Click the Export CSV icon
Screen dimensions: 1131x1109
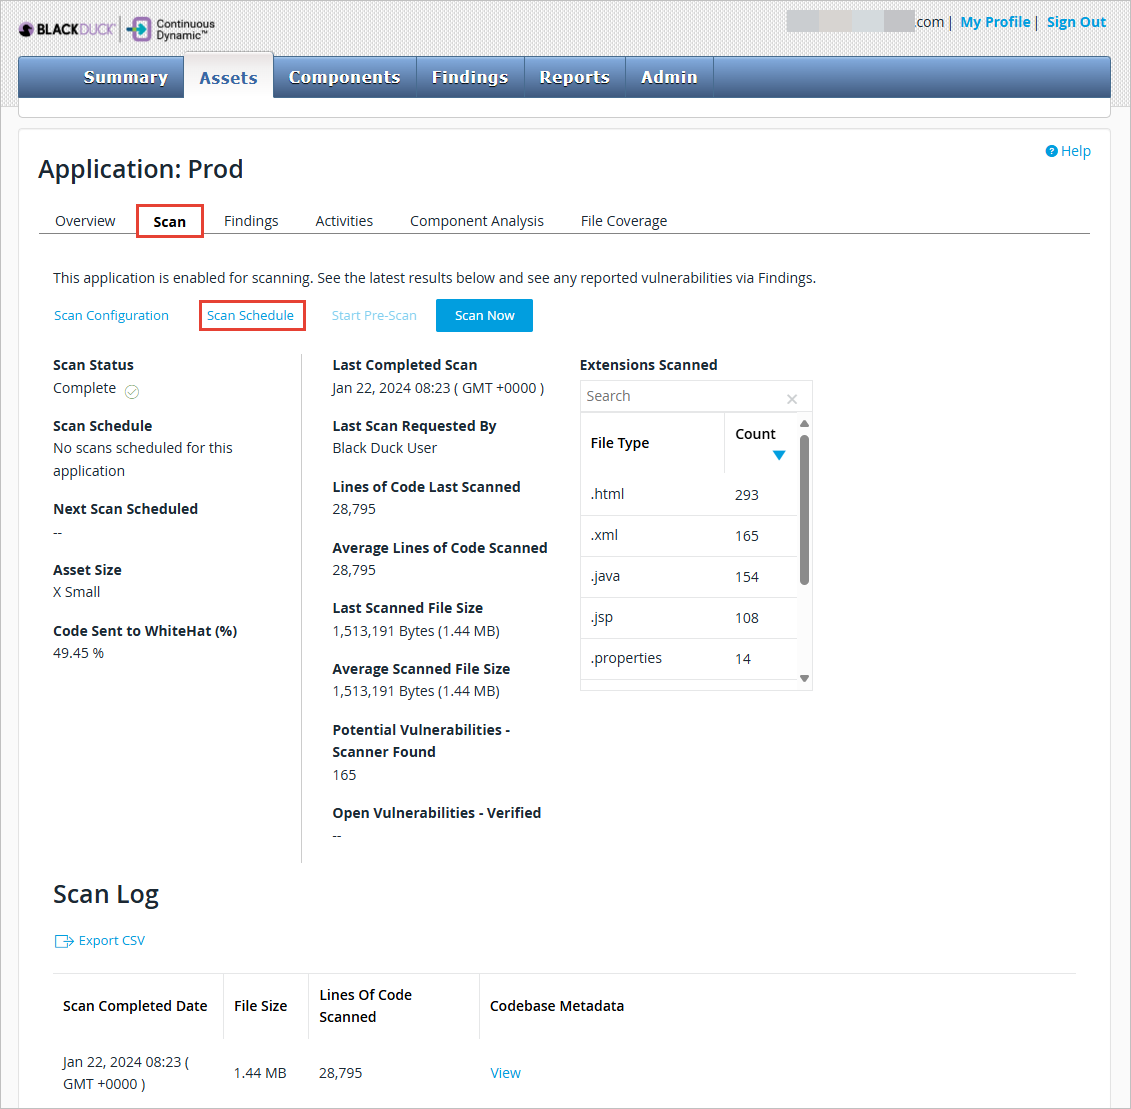point(64,941)
